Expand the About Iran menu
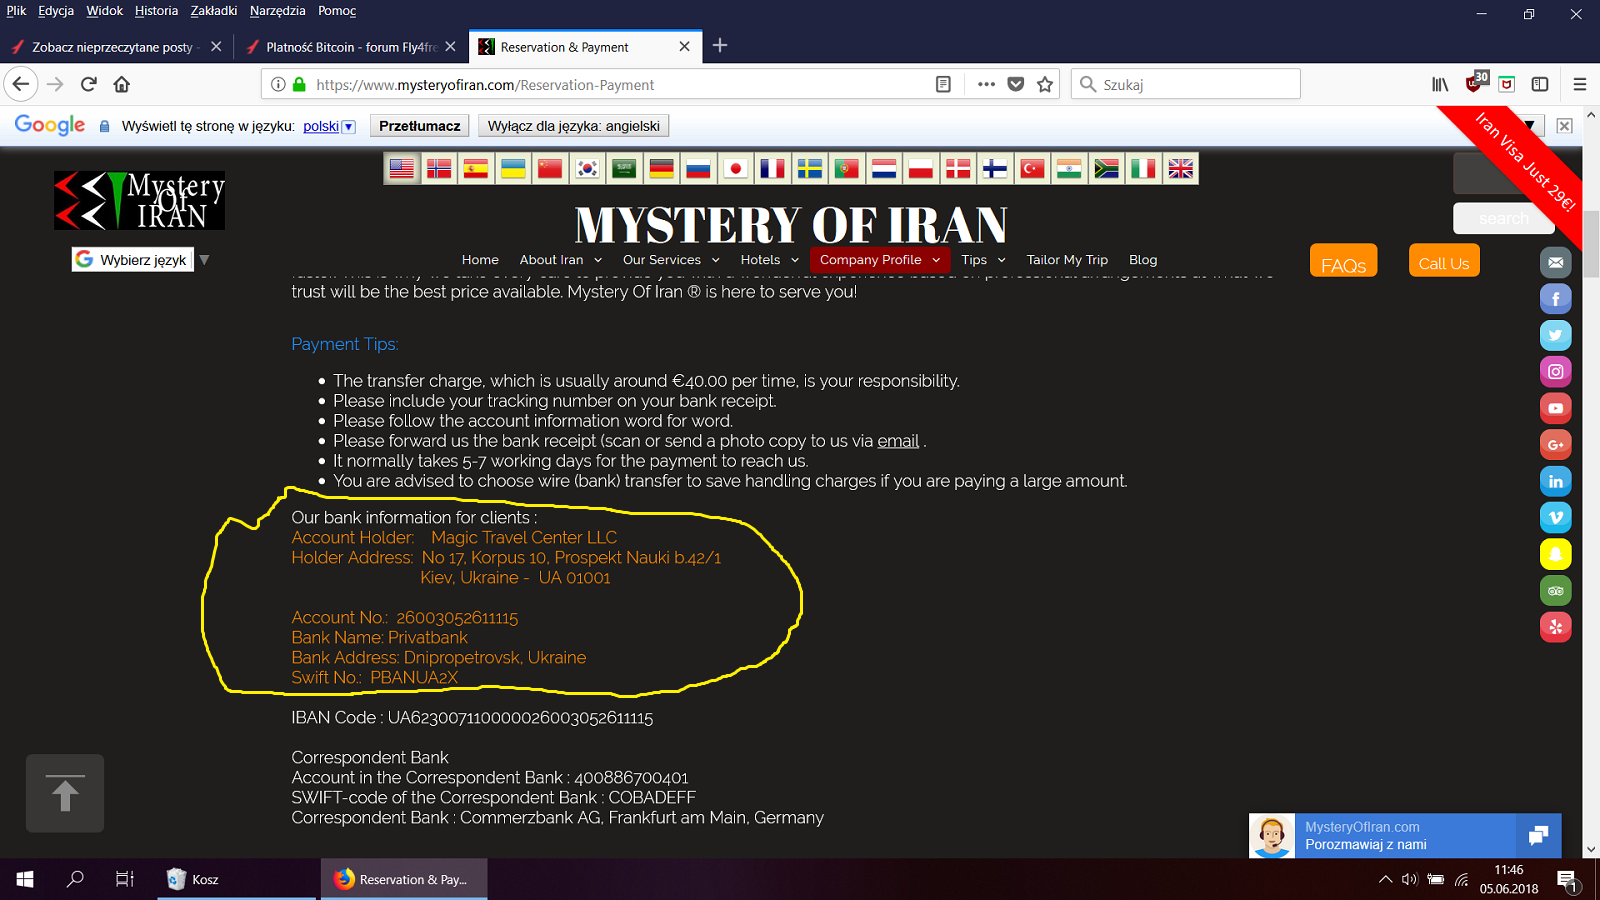Screen dimensions: 1600x900 pos(561,260)
